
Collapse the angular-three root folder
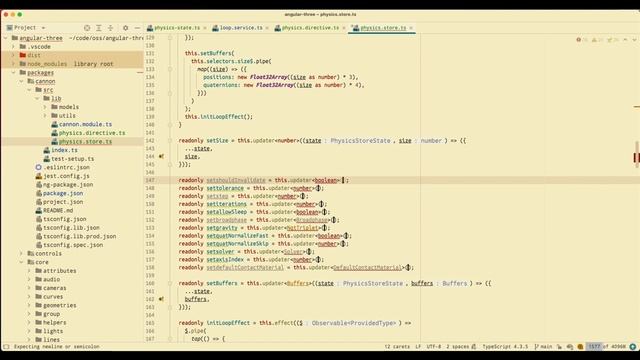tap(6, 38)
